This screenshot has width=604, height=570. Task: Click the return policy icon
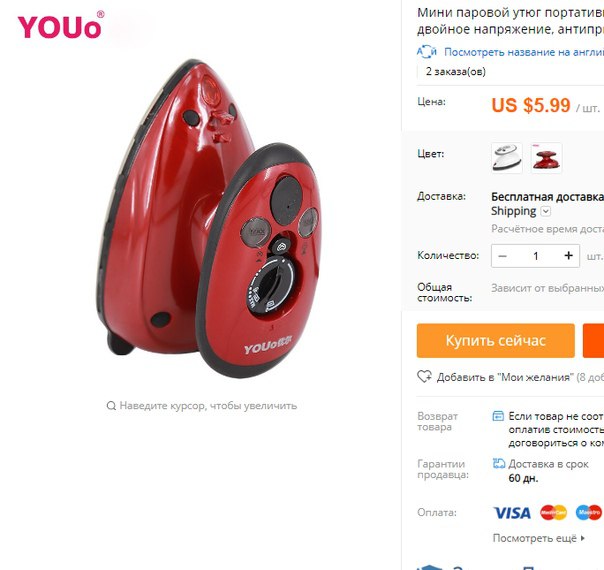(x=498, y=416)
